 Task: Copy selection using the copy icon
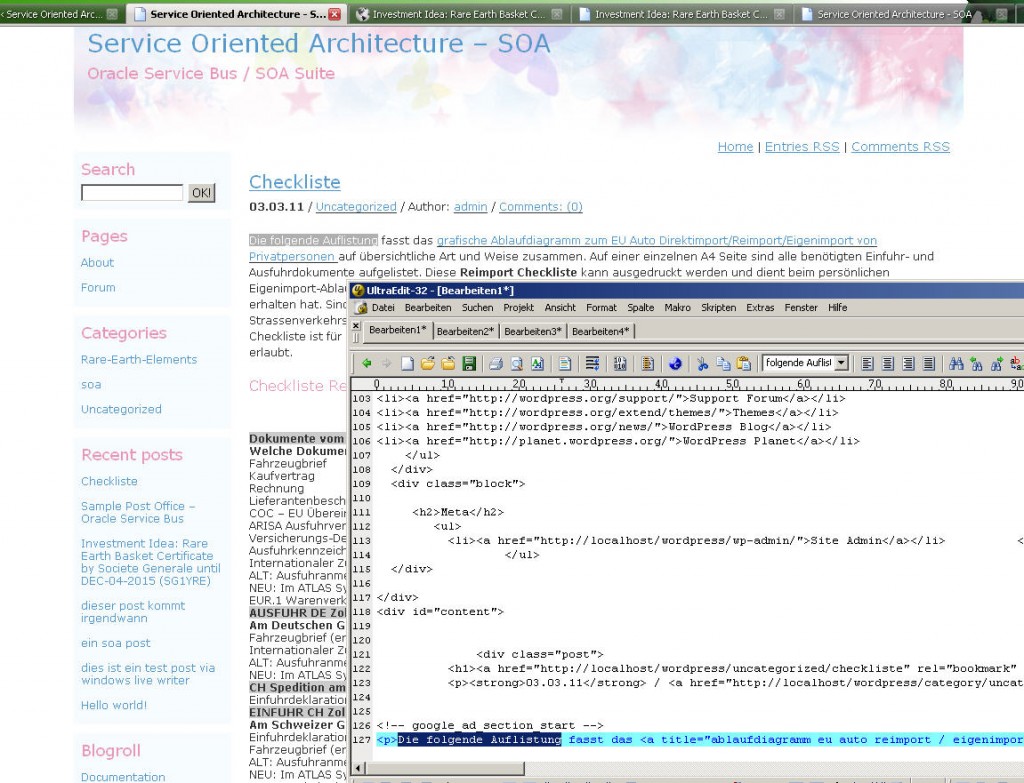click(x=723, y=363)
